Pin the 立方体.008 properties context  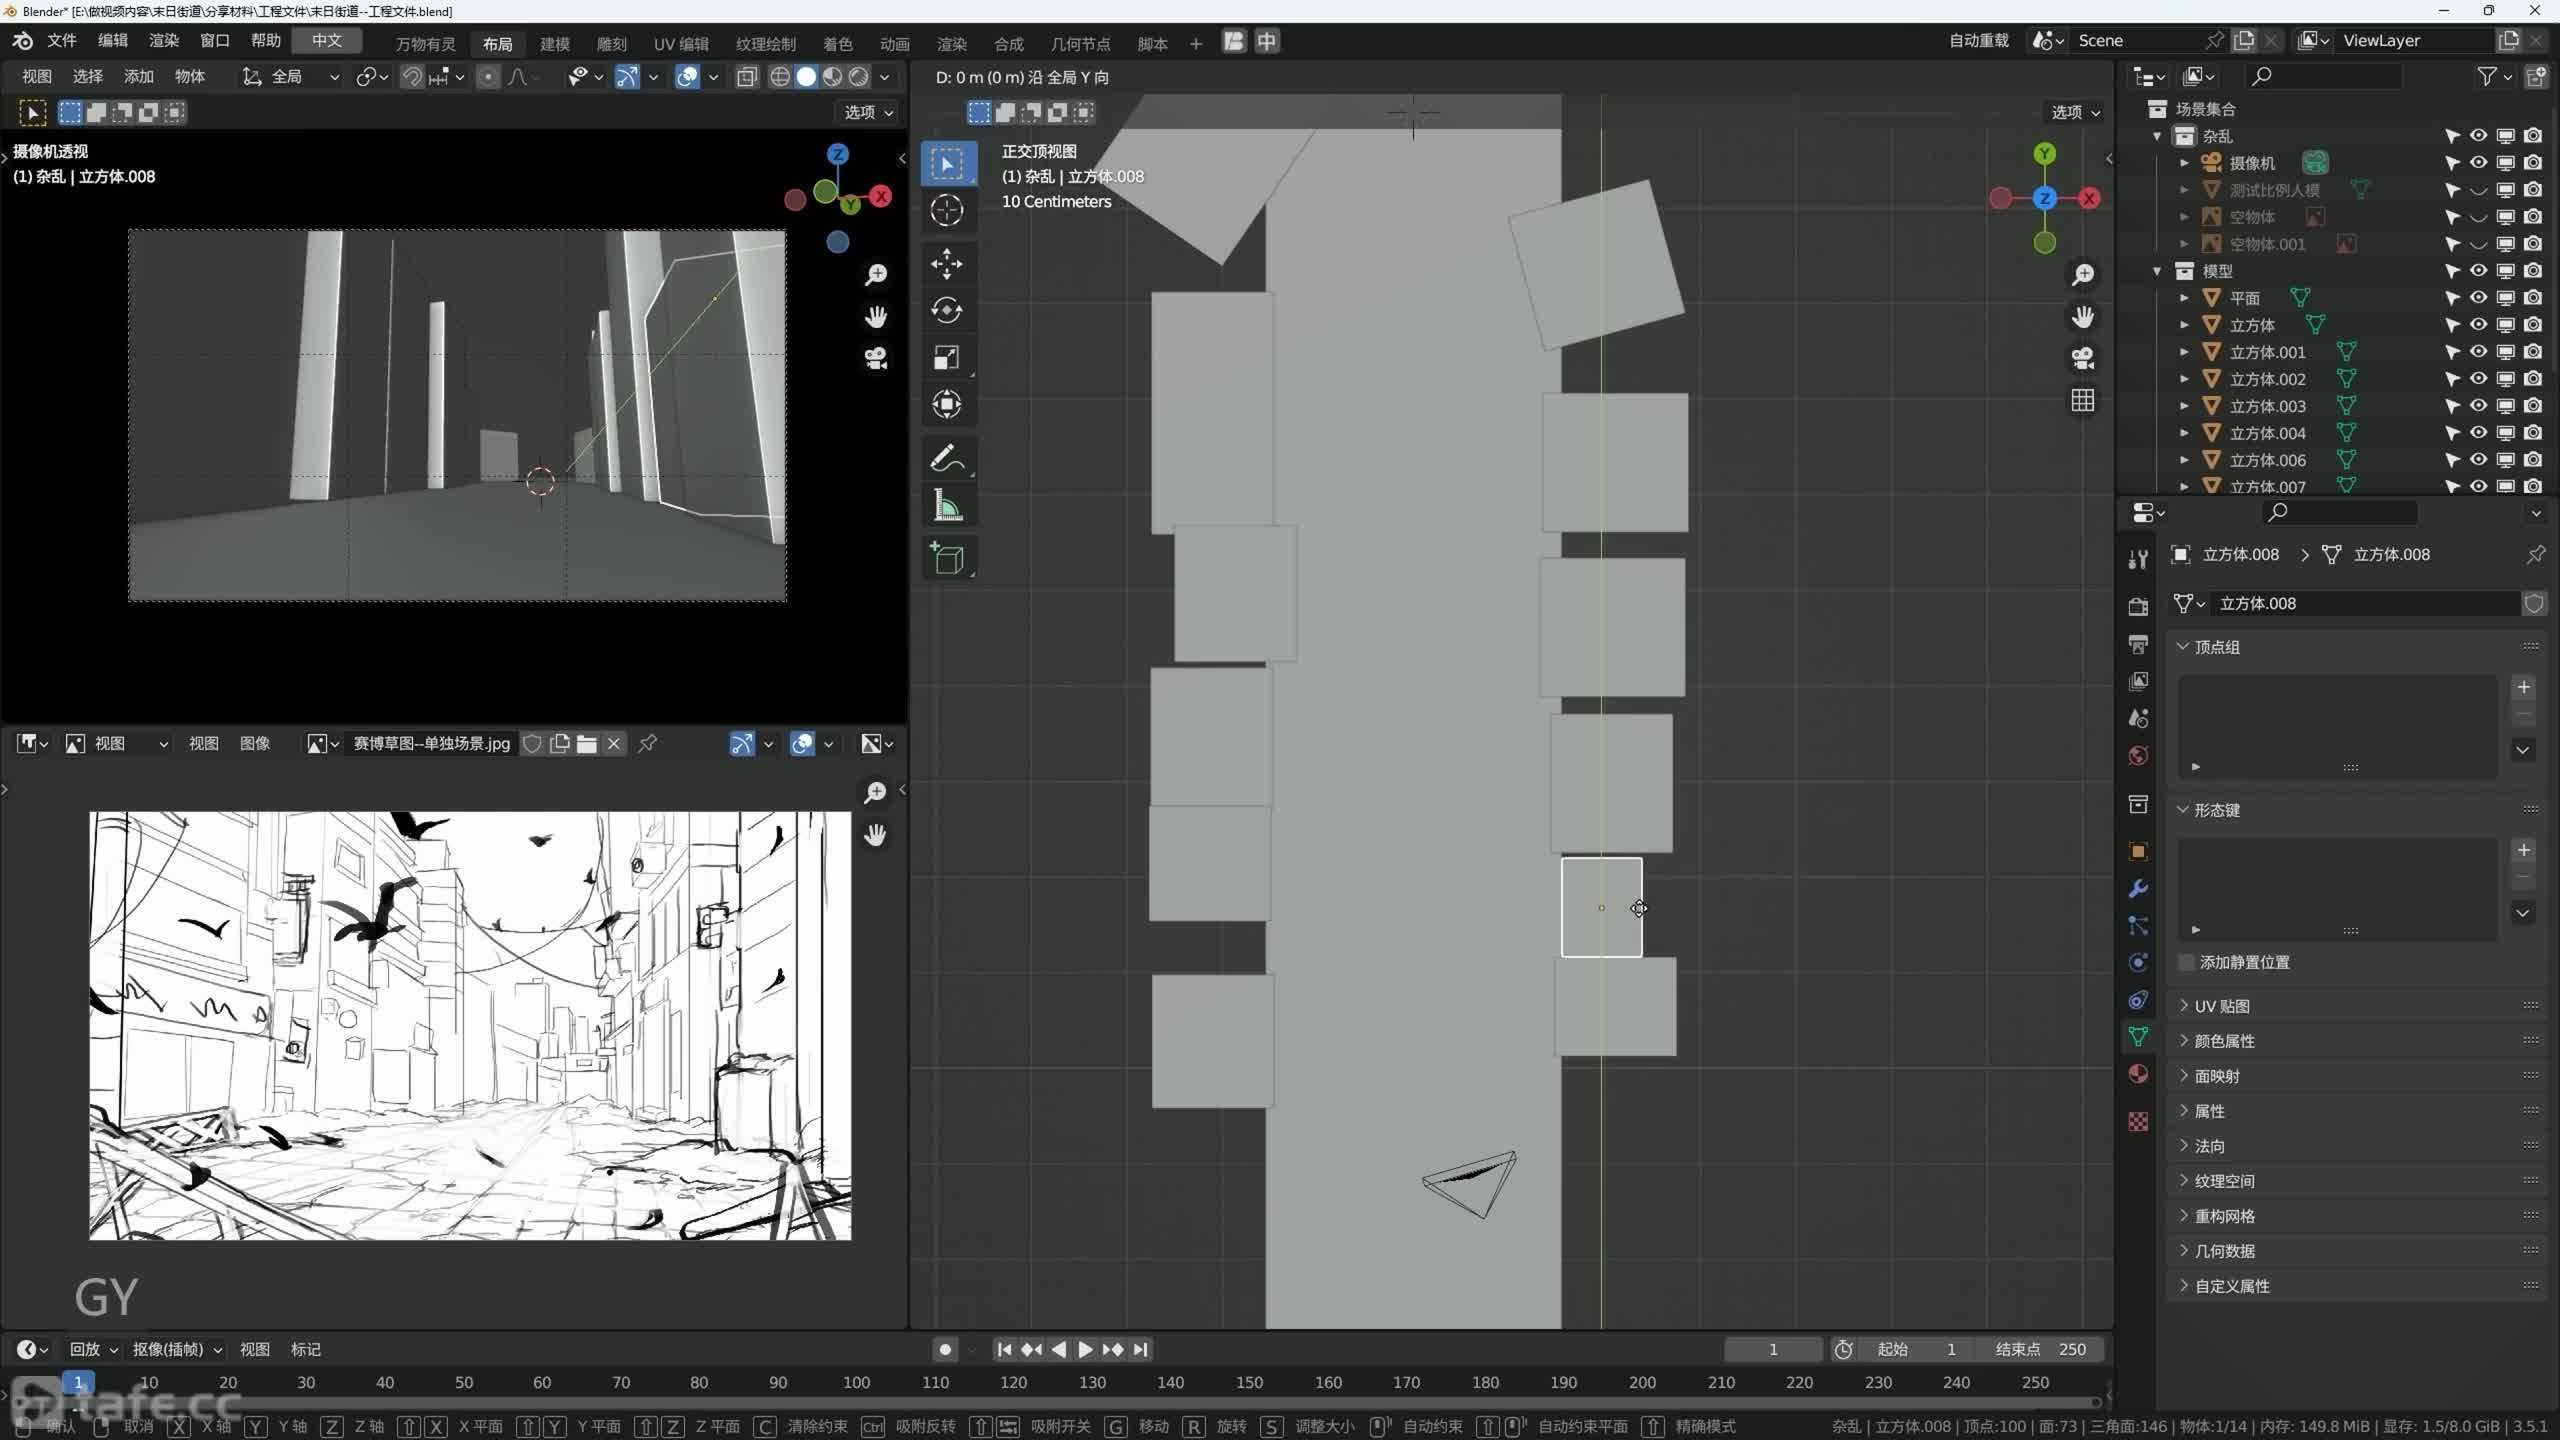coord(2536,554)
